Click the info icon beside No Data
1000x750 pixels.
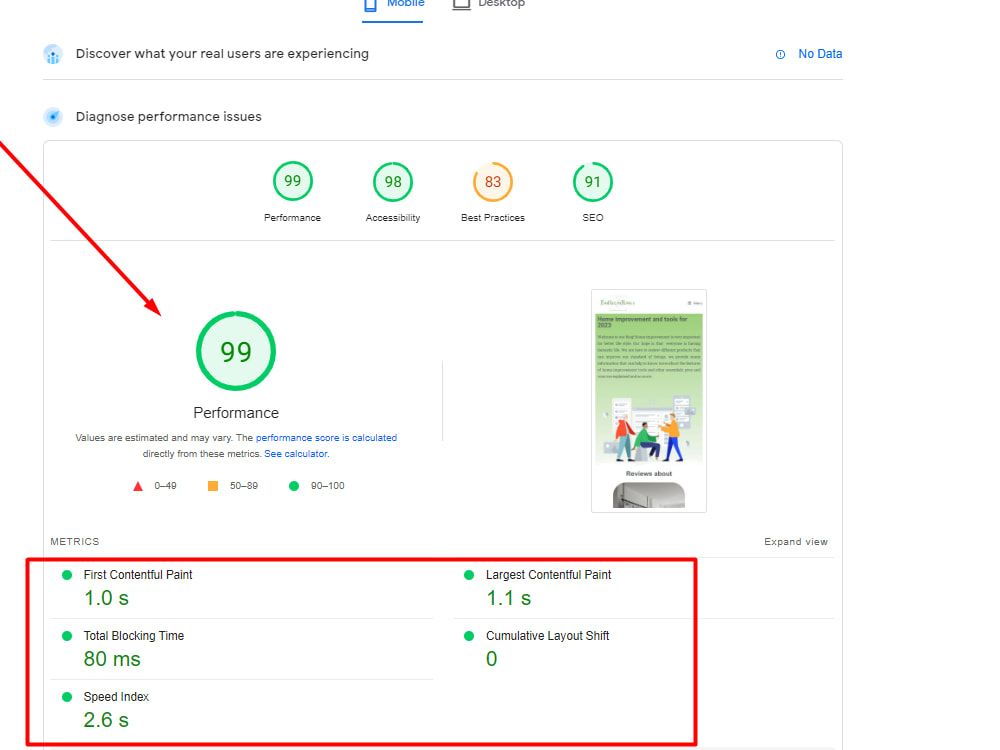pos(780,55)
